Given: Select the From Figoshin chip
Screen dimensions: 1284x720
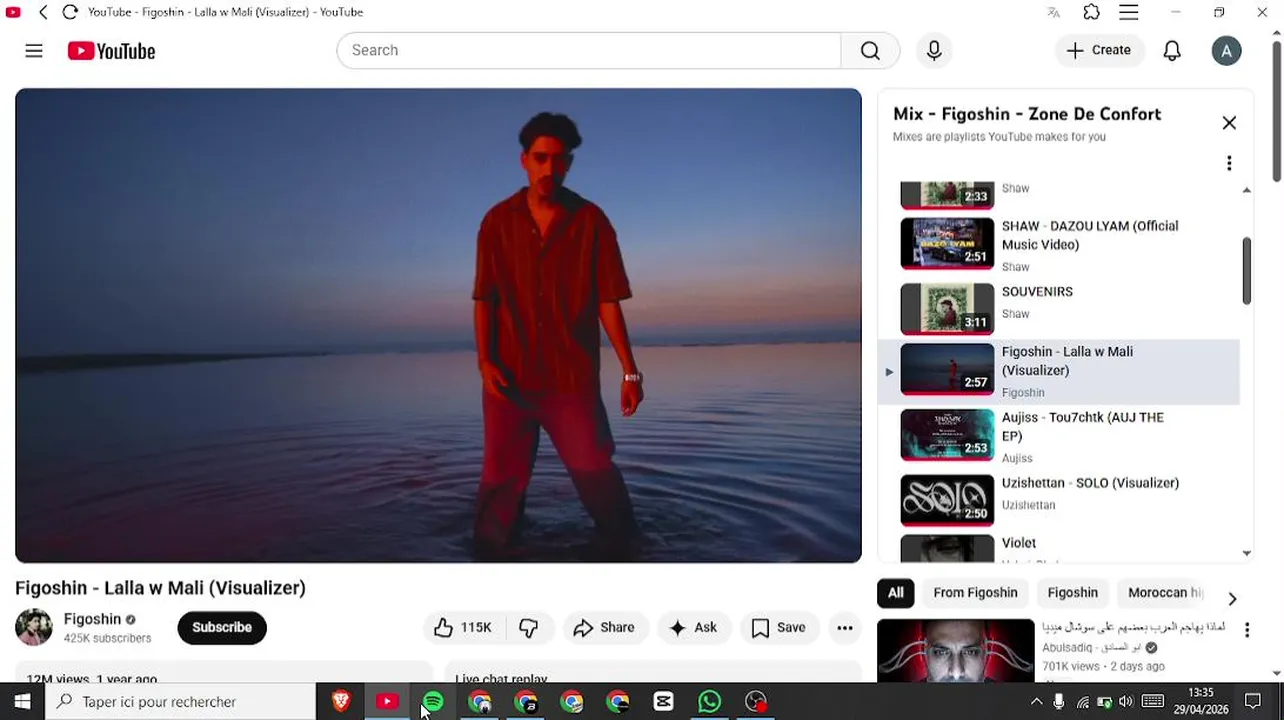Looking at the screenshot, I should [x=975, y=592].
